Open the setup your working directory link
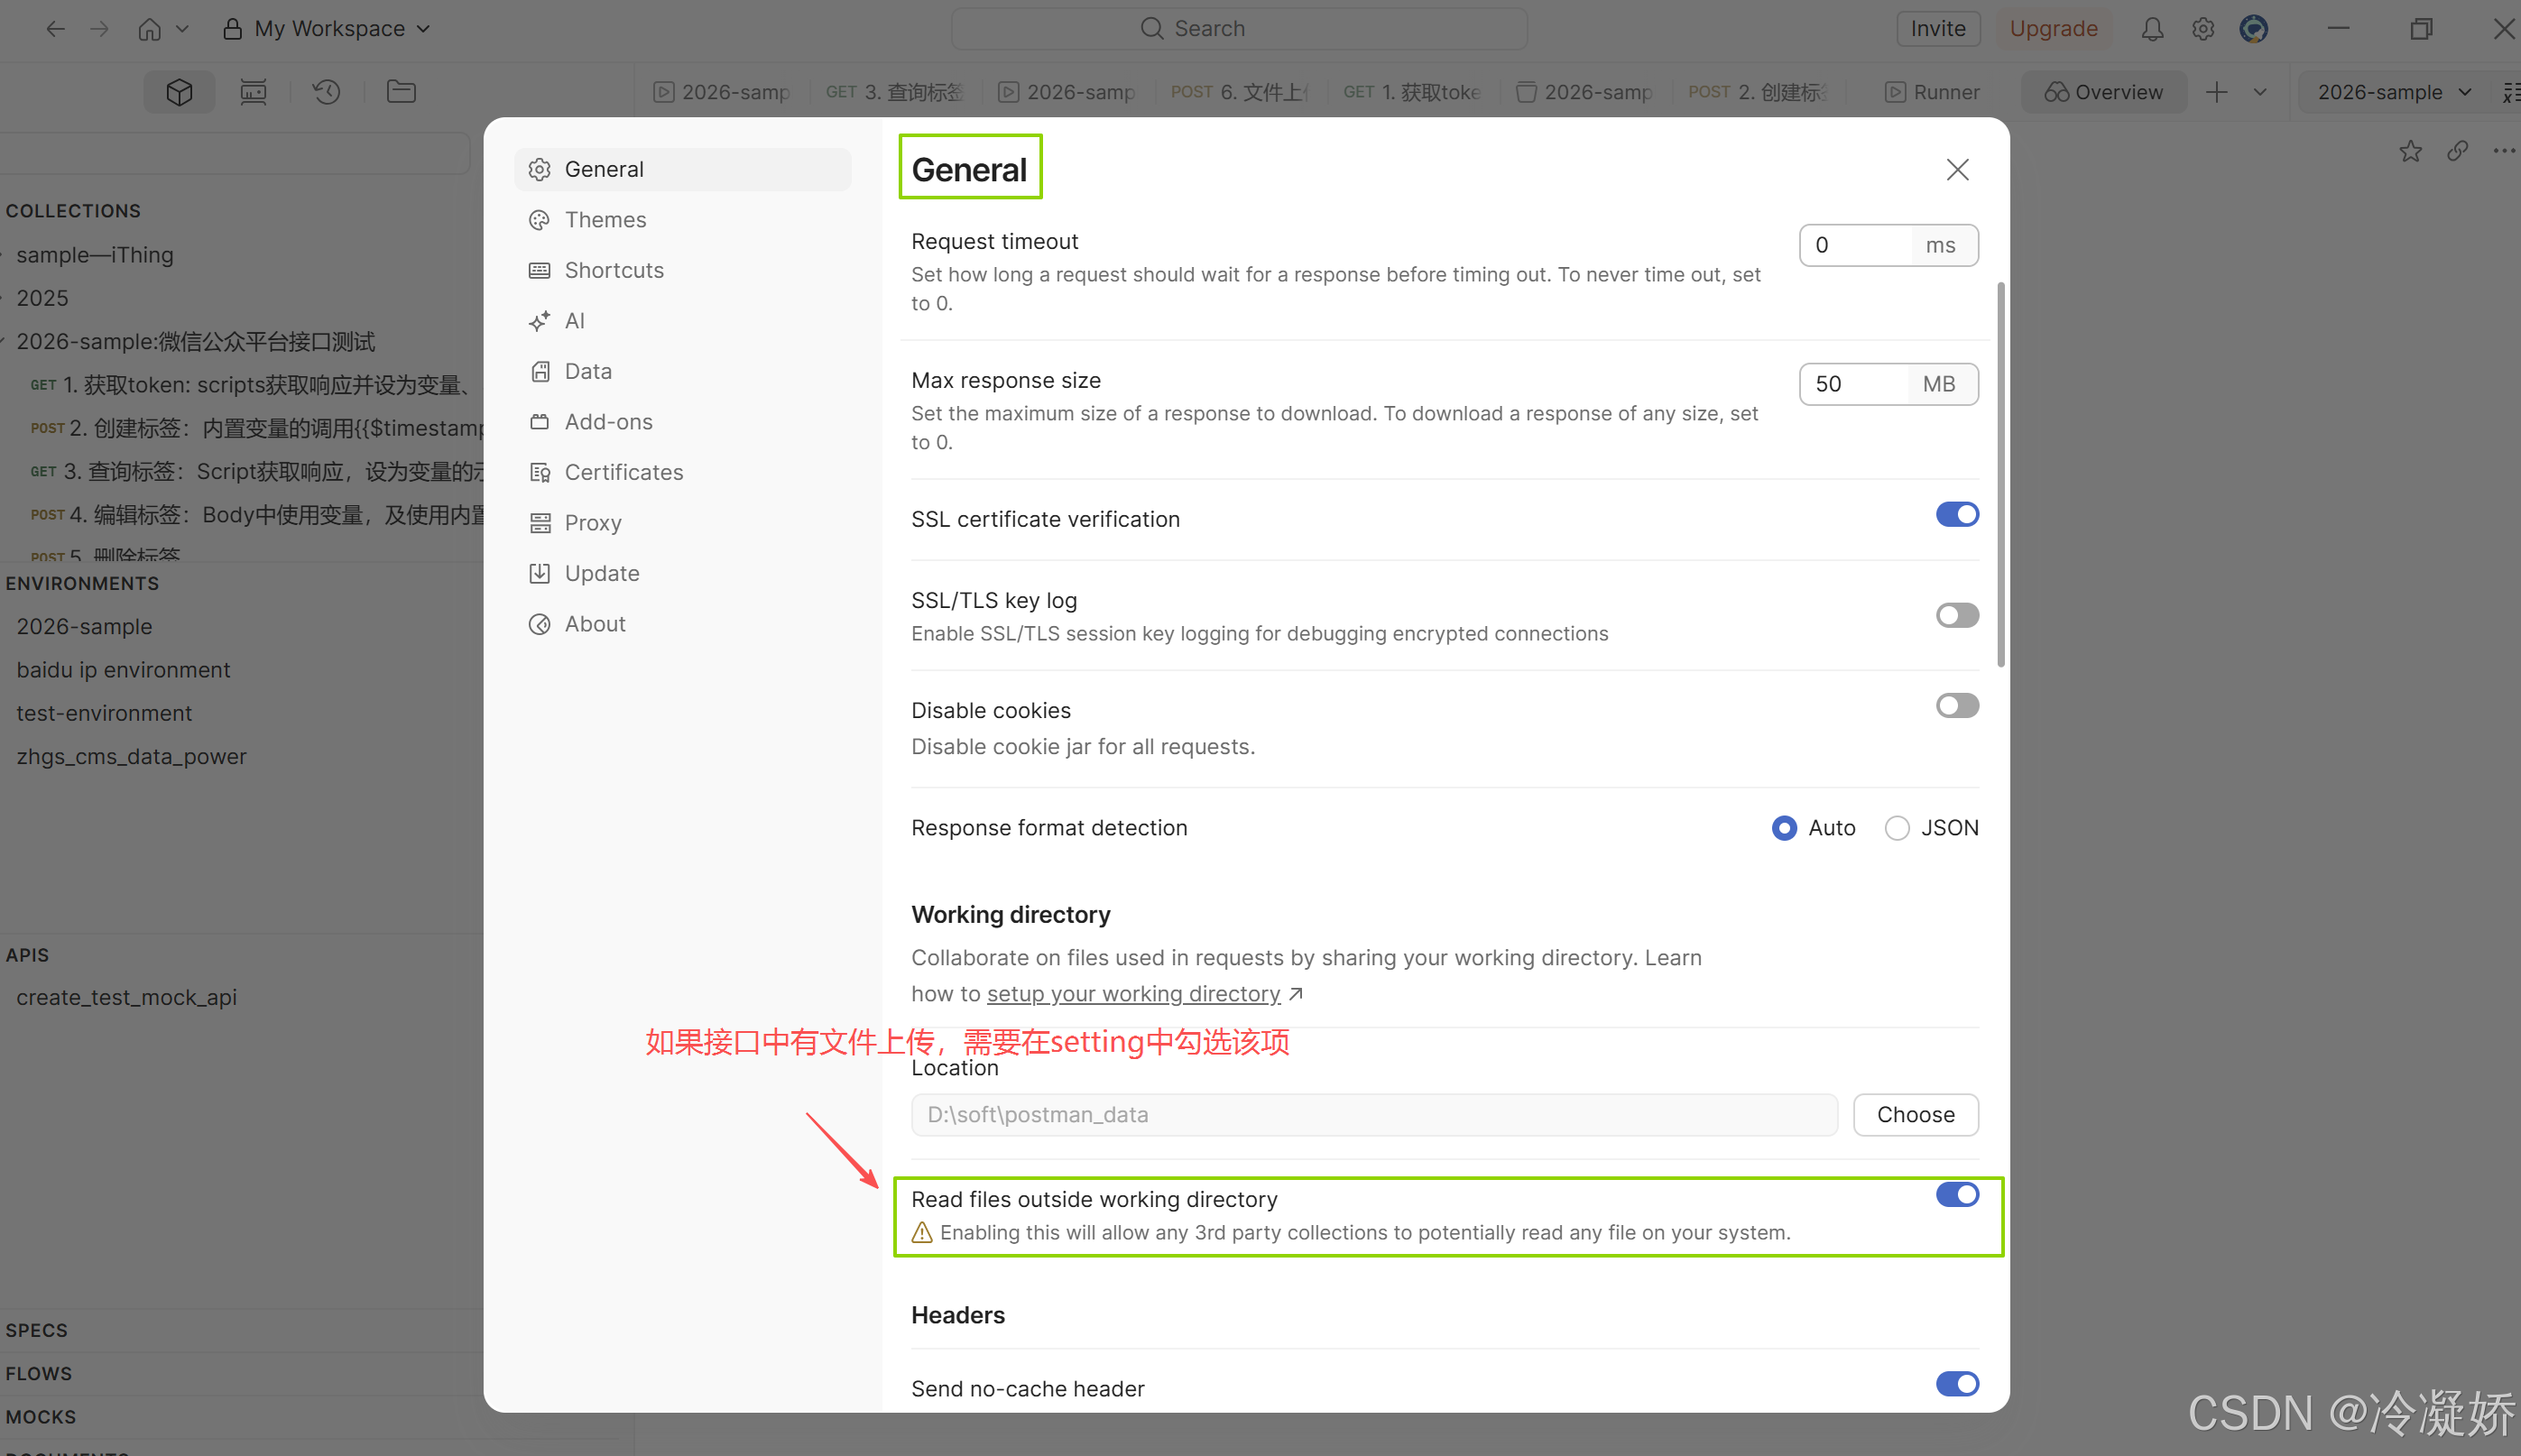The height and width of the screenshot is (1456, 2521). pyautogui.click(x=1133, y=994)
